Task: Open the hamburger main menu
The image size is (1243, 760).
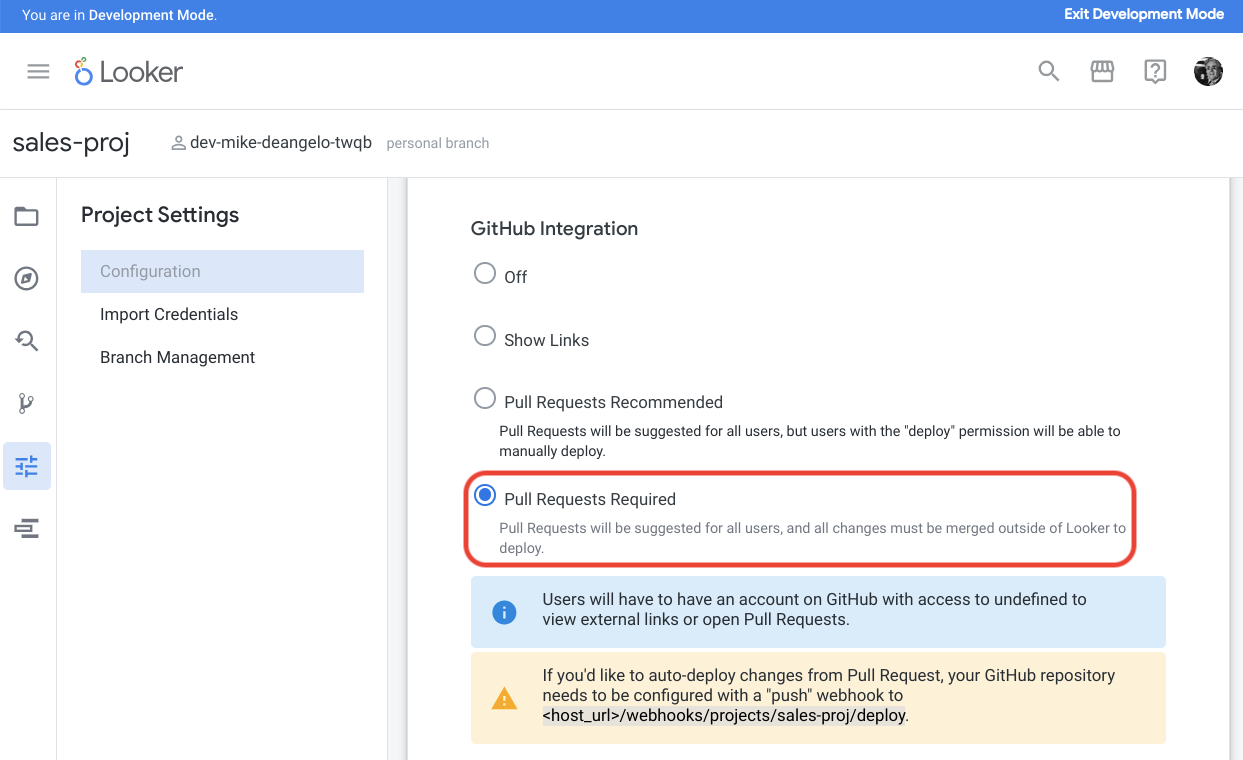Action: tap(38, 71)
